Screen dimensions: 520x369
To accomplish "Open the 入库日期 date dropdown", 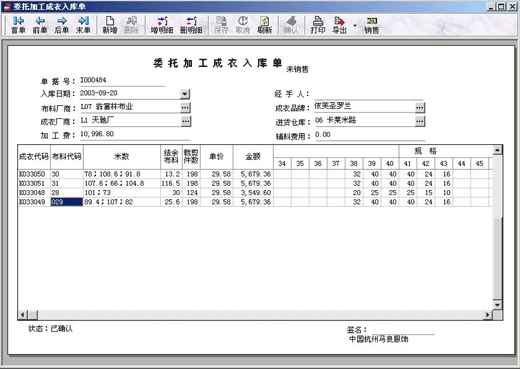I will click(x=185, y=94).
